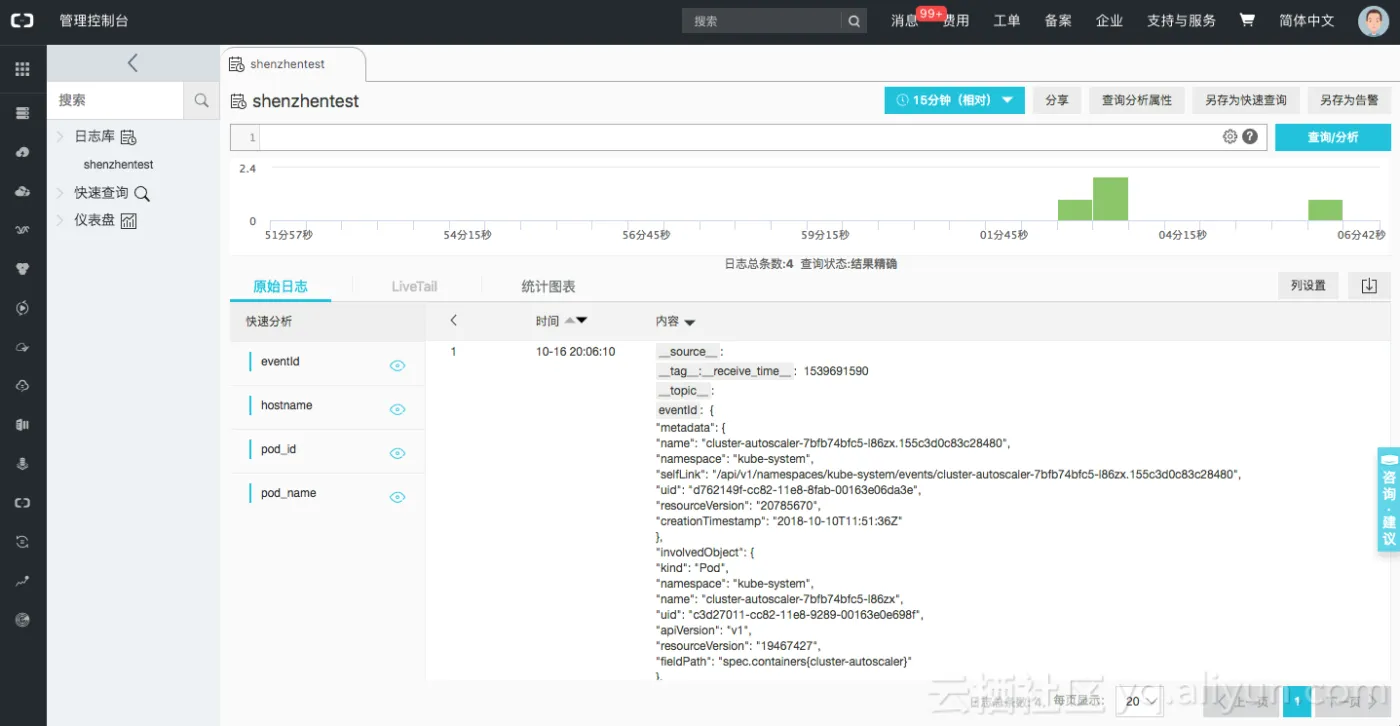
Task: Click the 列设置 button
Action: click(1308, 286)
